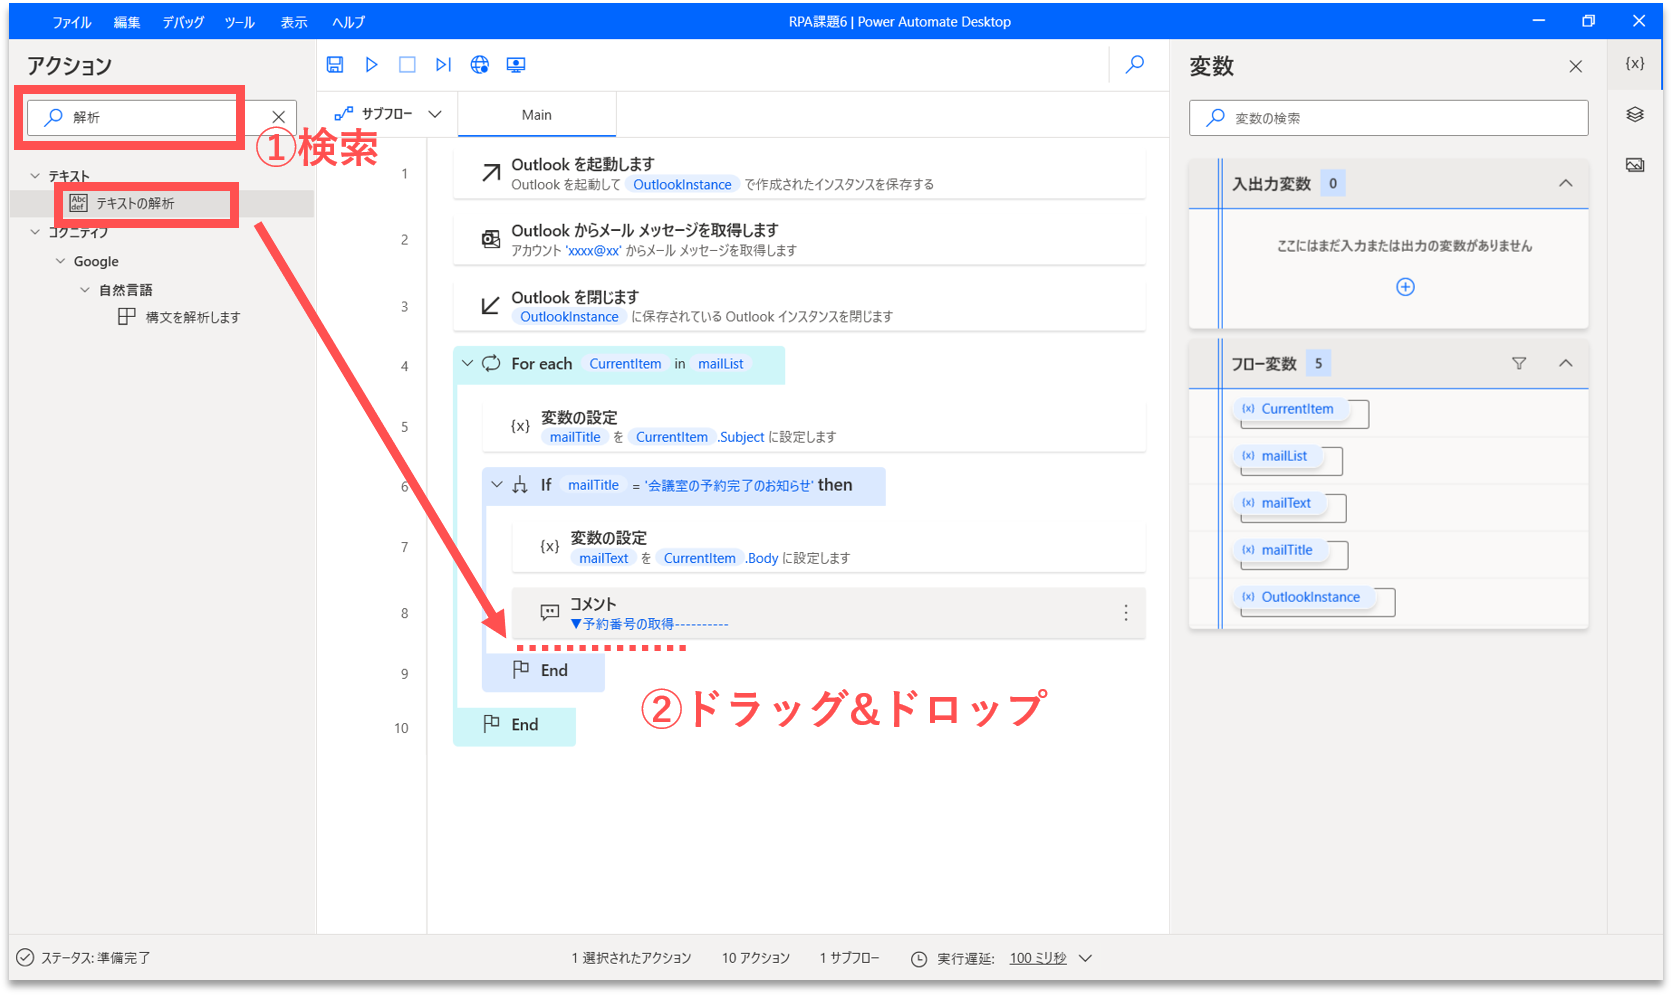Click the 変数の検索 search field
The image size is (1672, 995).
(x=1388, y=118)
